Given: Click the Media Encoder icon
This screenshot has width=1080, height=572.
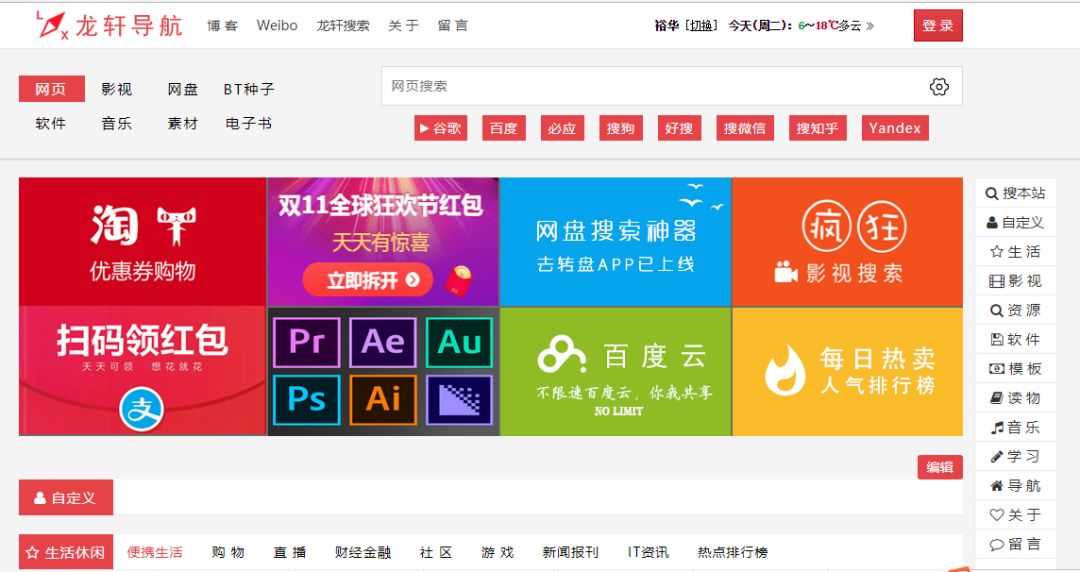Looking at the screenshot, I should coord(459,399).
